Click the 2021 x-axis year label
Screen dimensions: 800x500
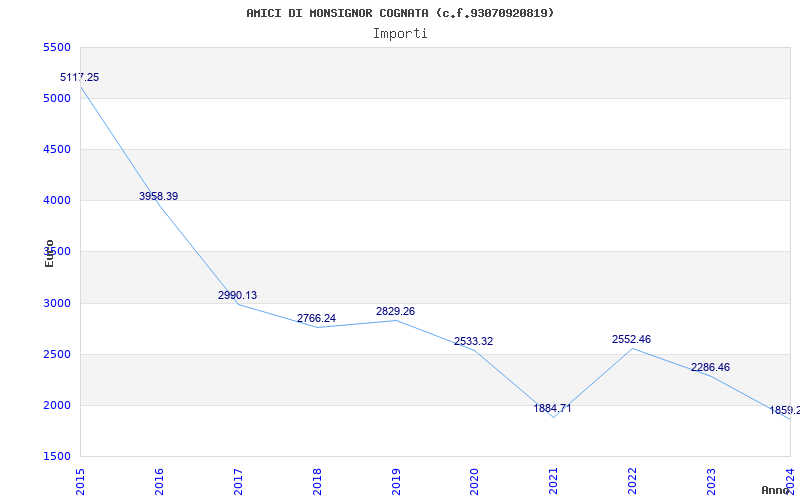[x=554, y=482]
